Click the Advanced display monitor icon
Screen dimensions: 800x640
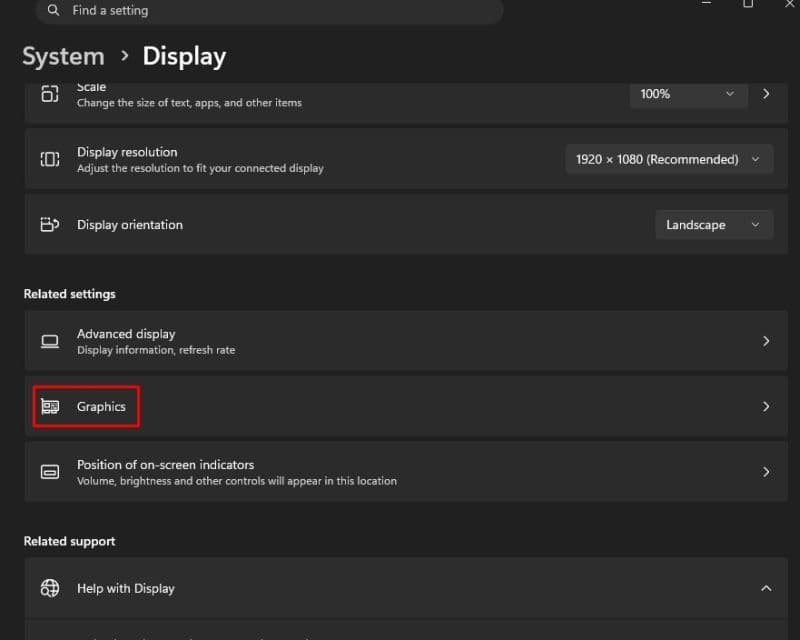coord(50,340)
